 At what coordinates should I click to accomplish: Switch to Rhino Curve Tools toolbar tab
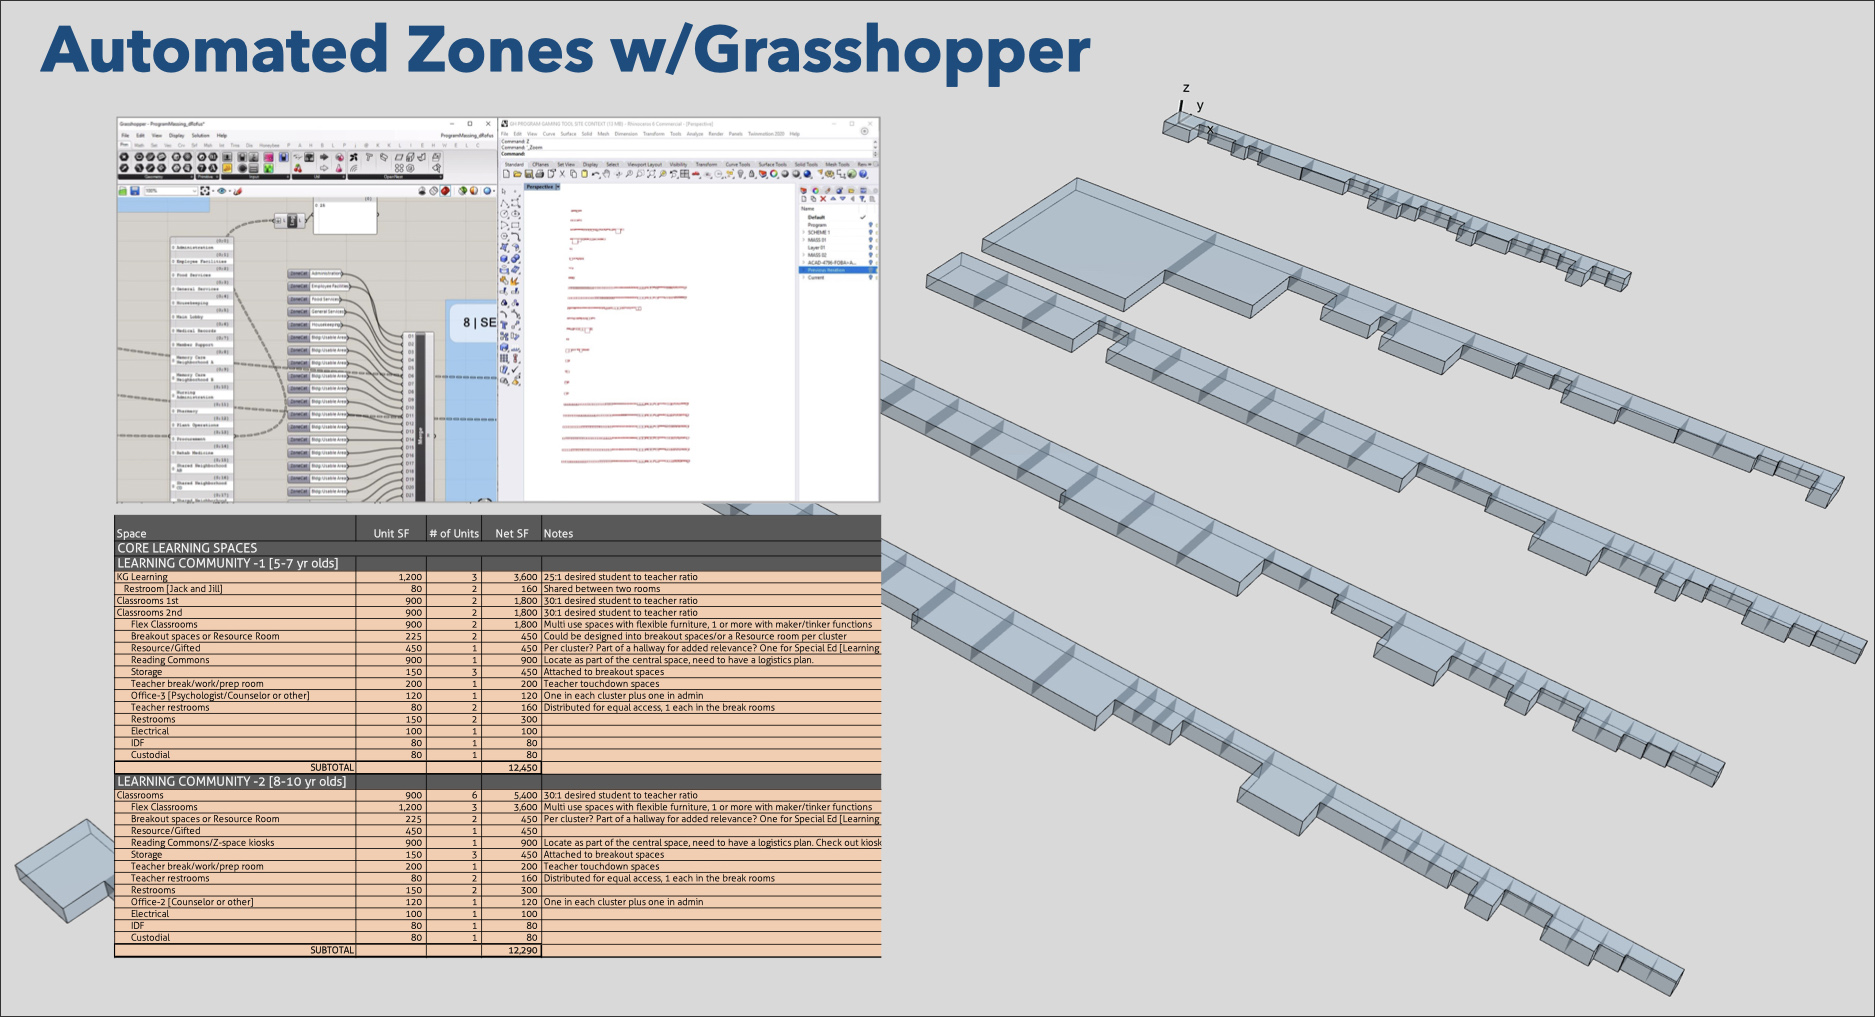pos(738,164)
